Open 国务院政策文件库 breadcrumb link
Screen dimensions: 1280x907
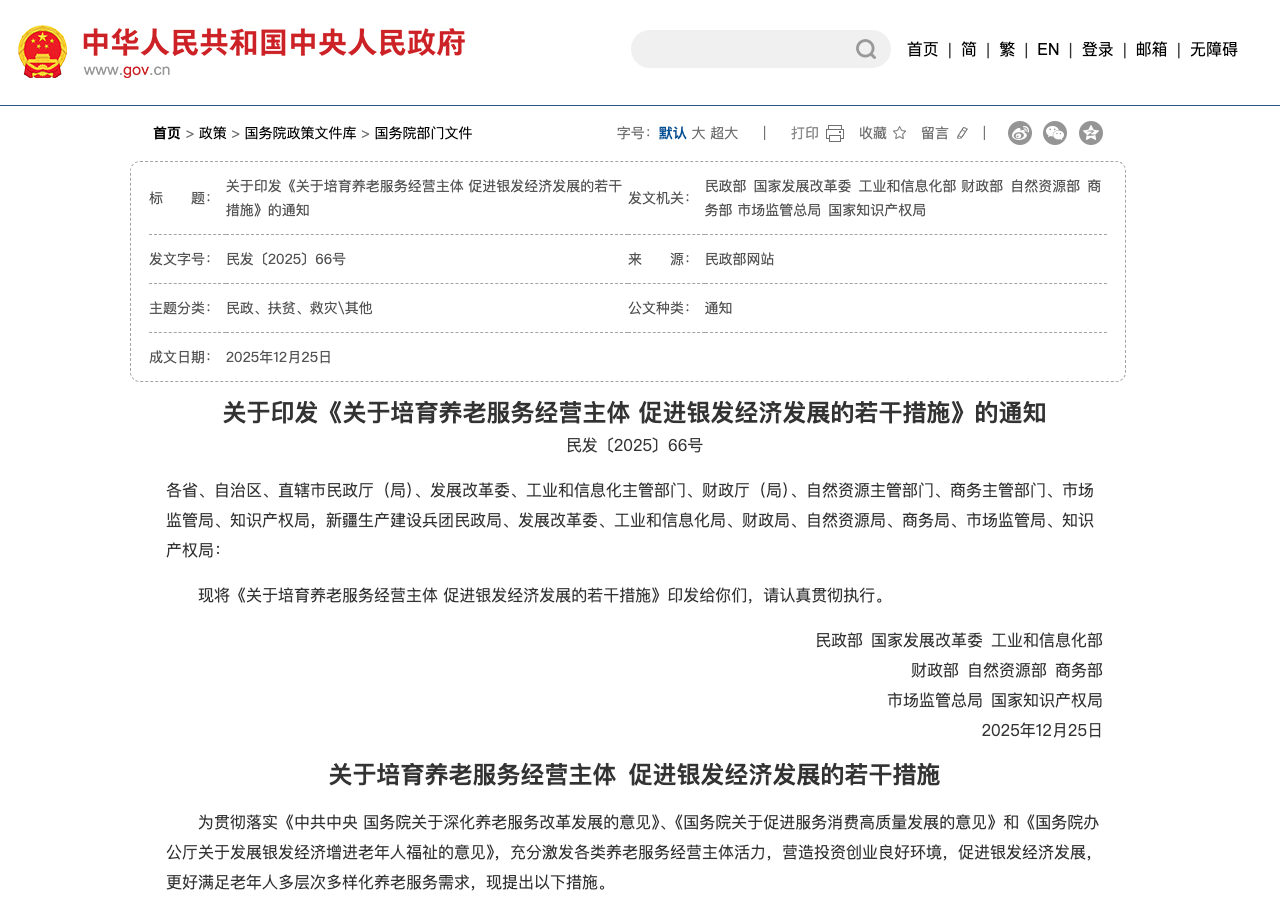[x=301, y=133]
